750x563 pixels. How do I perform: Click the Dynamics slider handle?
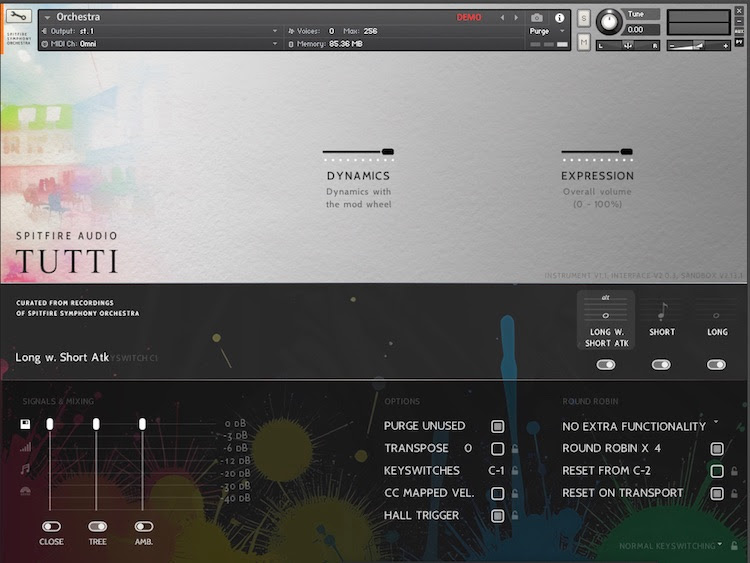[x=388, y=152]
